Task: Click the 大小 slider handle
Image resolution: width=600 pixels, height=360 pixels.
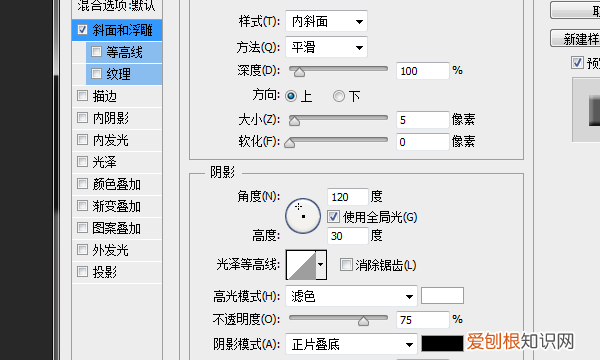Action: (x=294, y=121)
